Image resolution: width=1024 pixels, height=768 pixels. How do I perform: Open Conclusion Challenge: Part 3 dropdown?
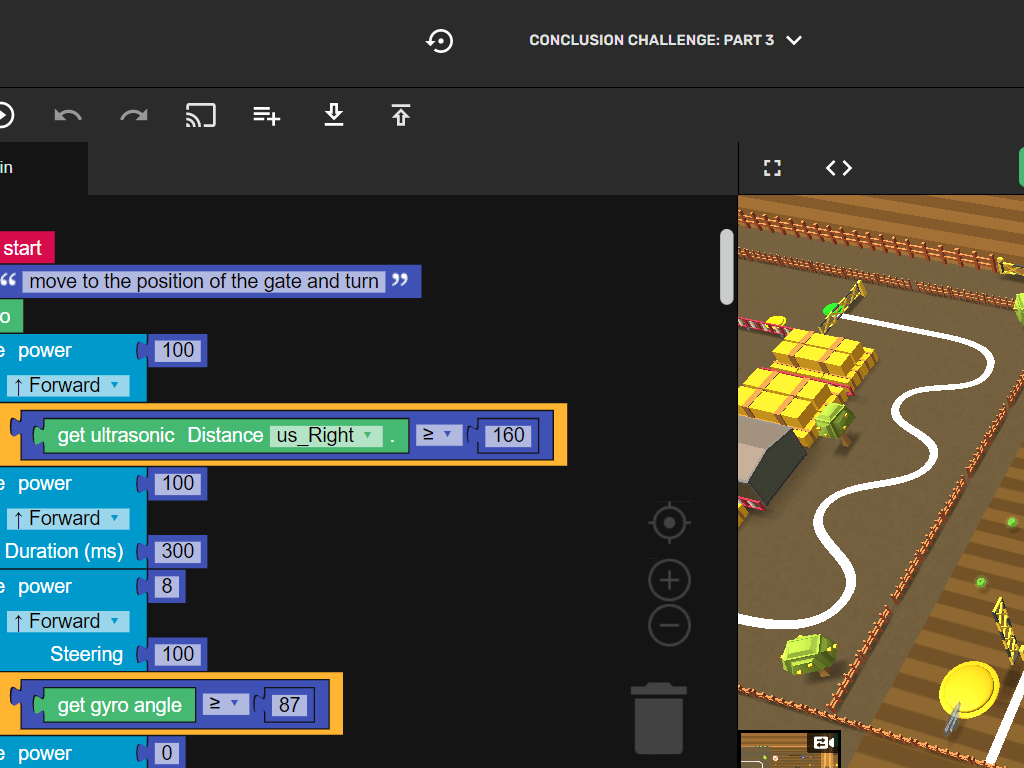[x=665, y=41]
